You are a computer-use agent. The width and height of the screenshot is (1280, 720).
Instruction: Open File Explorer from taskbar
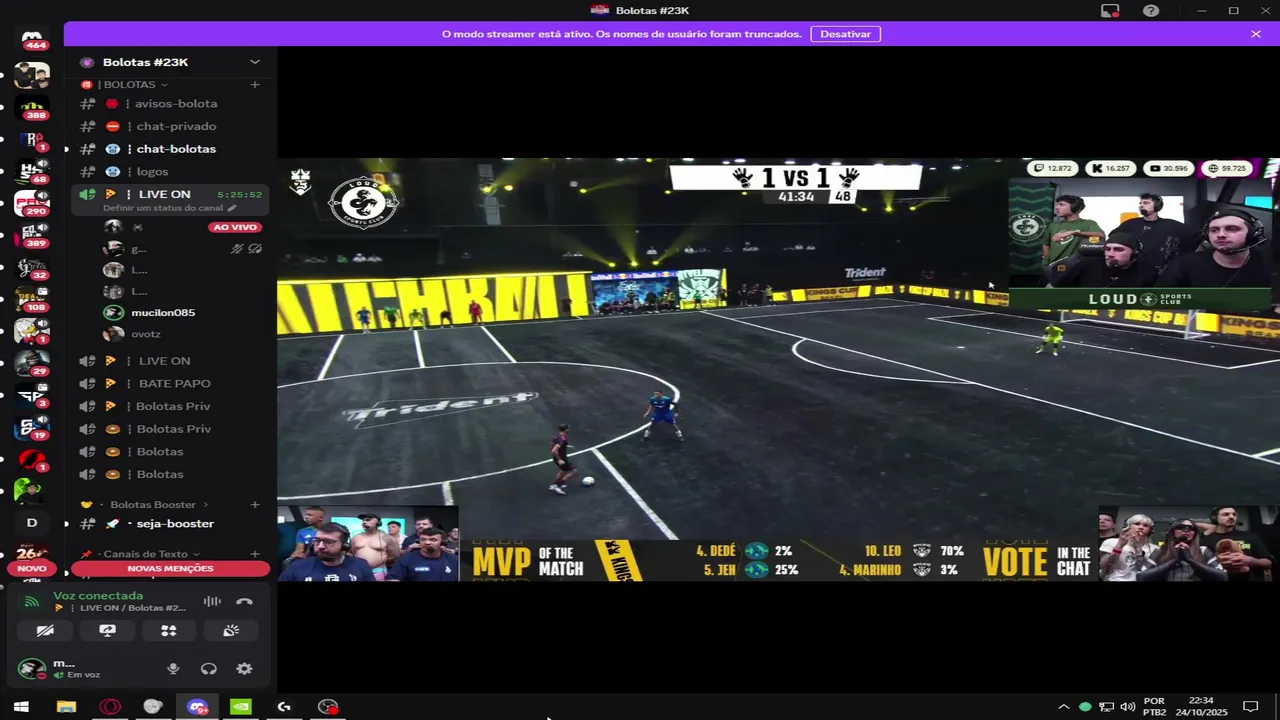(66, 707)
